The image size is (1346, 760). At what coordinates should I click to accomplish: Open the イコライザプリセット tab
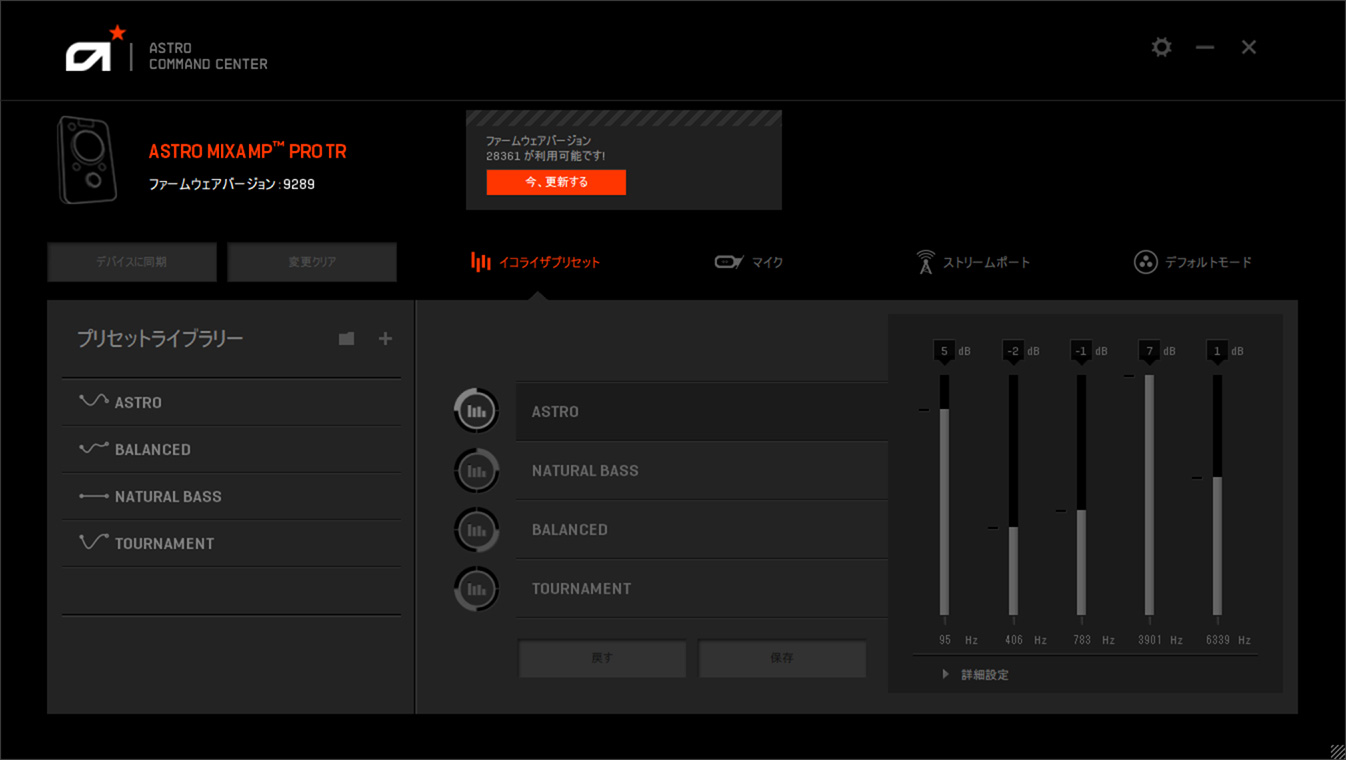pyautogui.click(x=536, y=262)
